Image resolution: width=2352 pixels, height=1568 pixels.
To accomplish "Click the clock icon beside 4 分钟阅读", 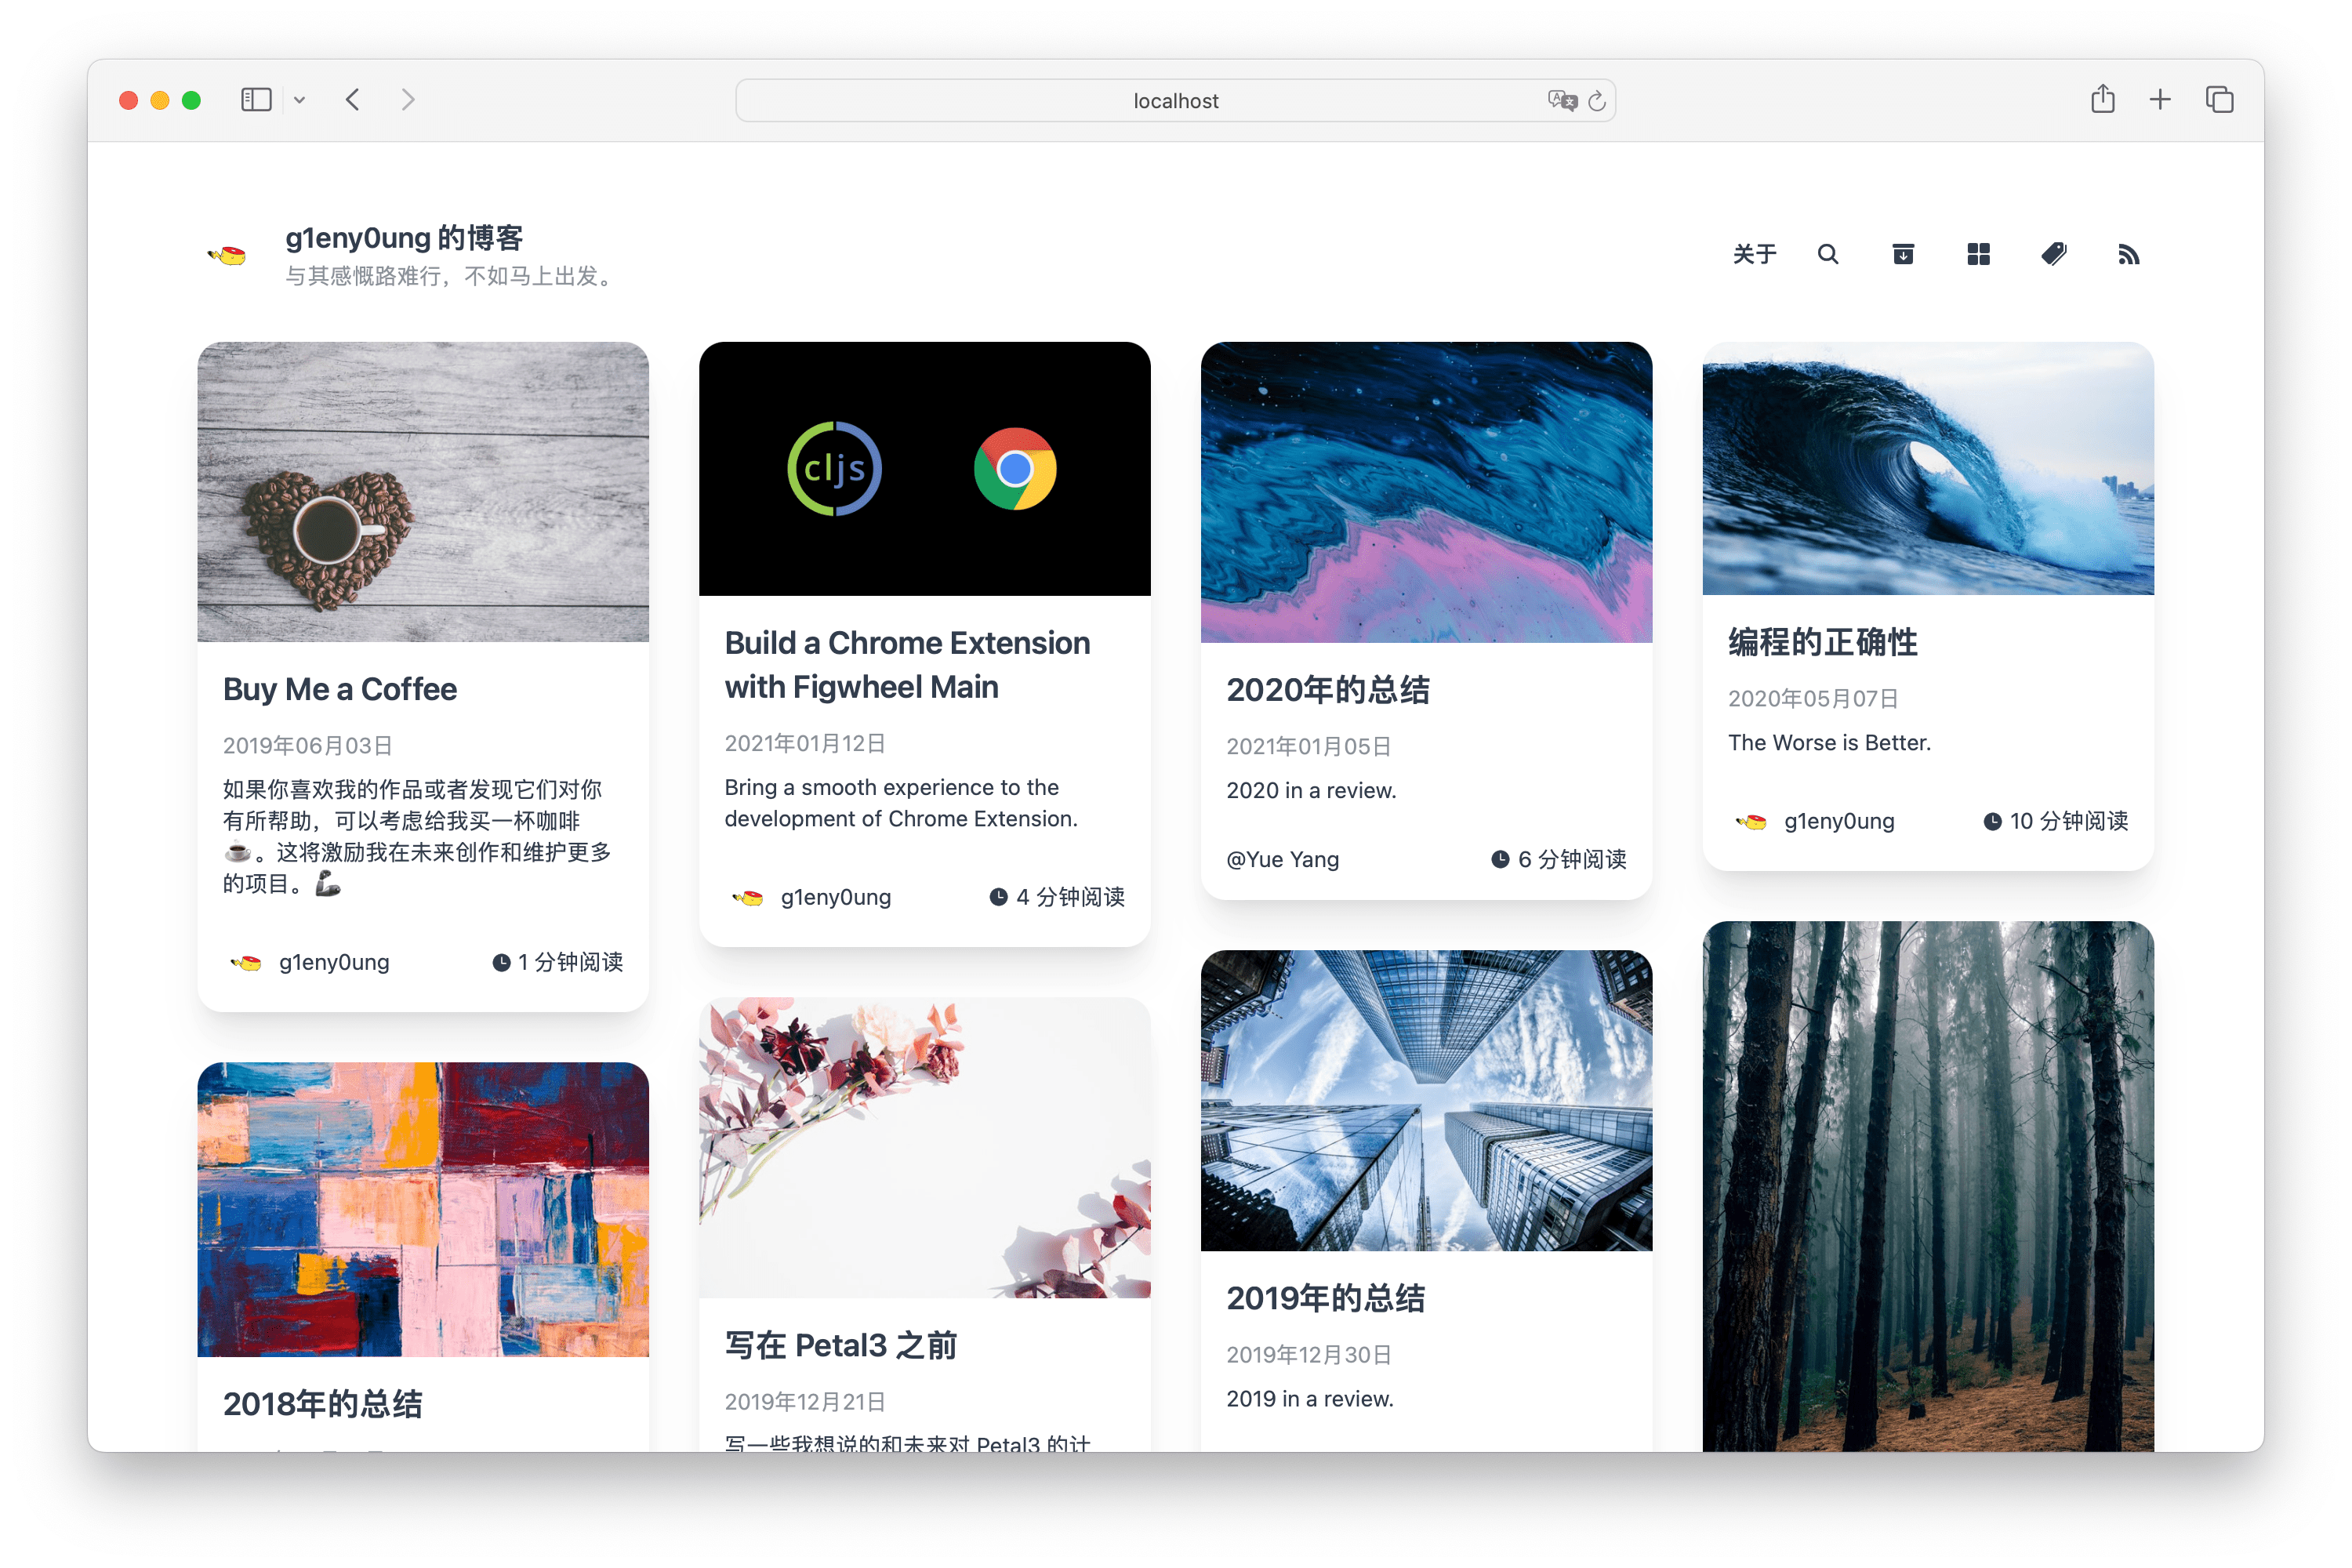I will [998, 897].
